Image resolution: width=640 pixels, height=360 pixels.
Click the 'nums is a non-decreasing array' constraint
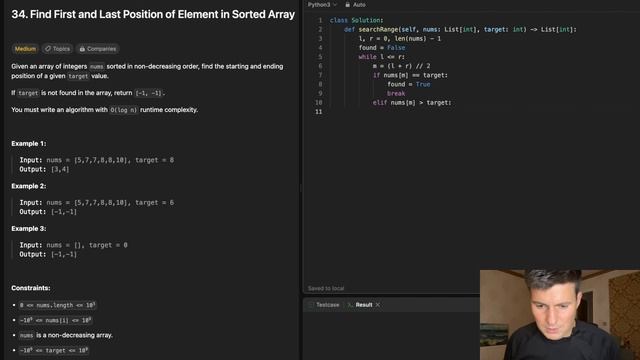[66, 336]
